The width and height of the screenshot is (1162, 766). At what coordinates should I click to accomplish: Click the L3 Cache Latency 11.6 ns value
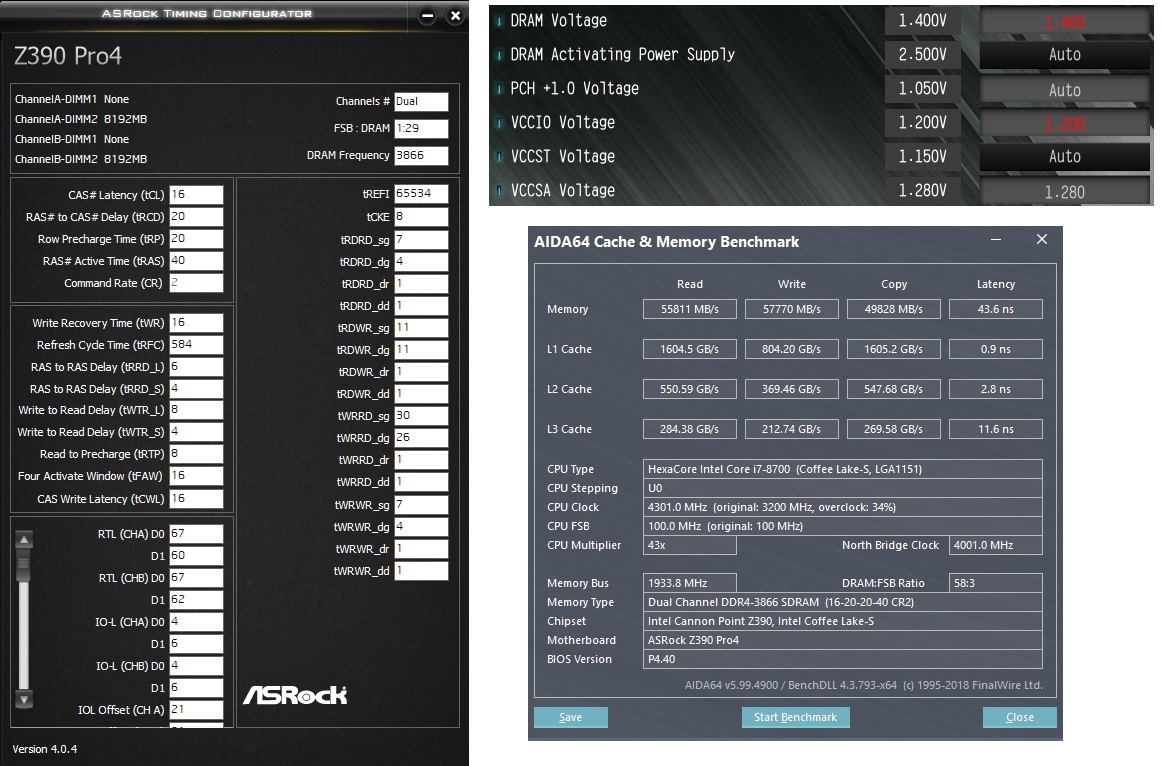point(996,429)
